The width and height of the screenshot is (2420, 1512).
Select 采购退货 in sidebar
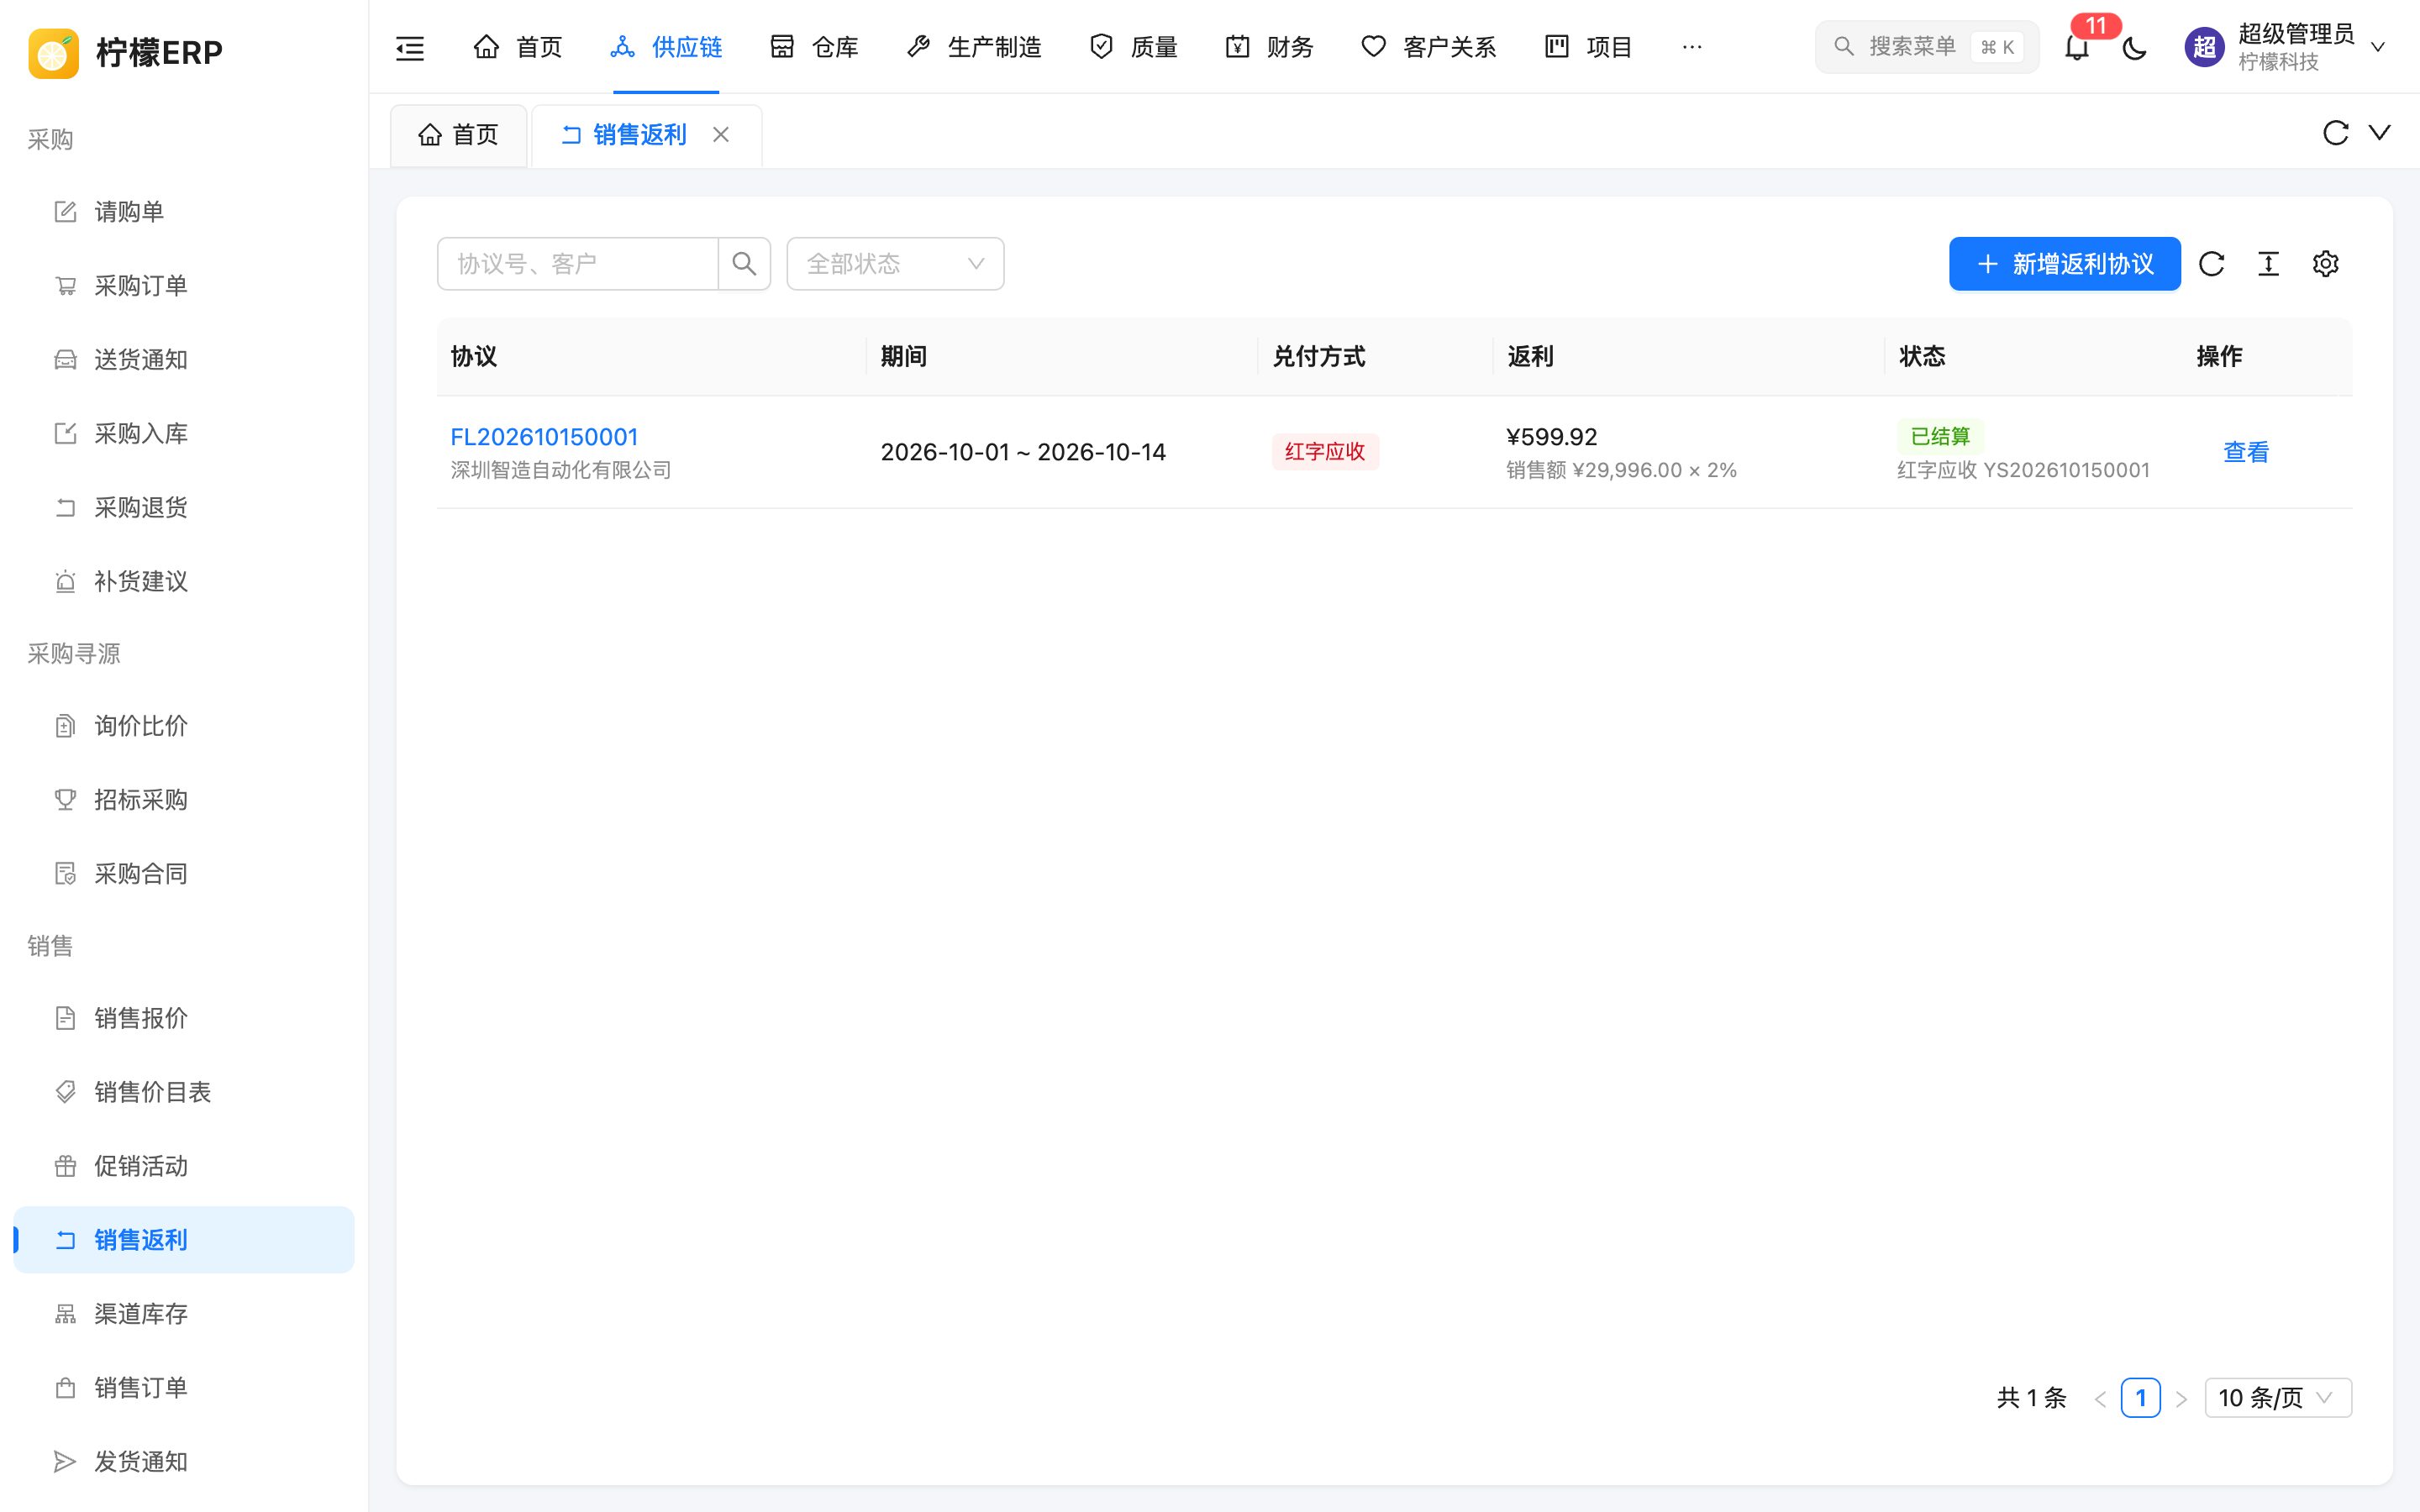click(x=184, y=508)
